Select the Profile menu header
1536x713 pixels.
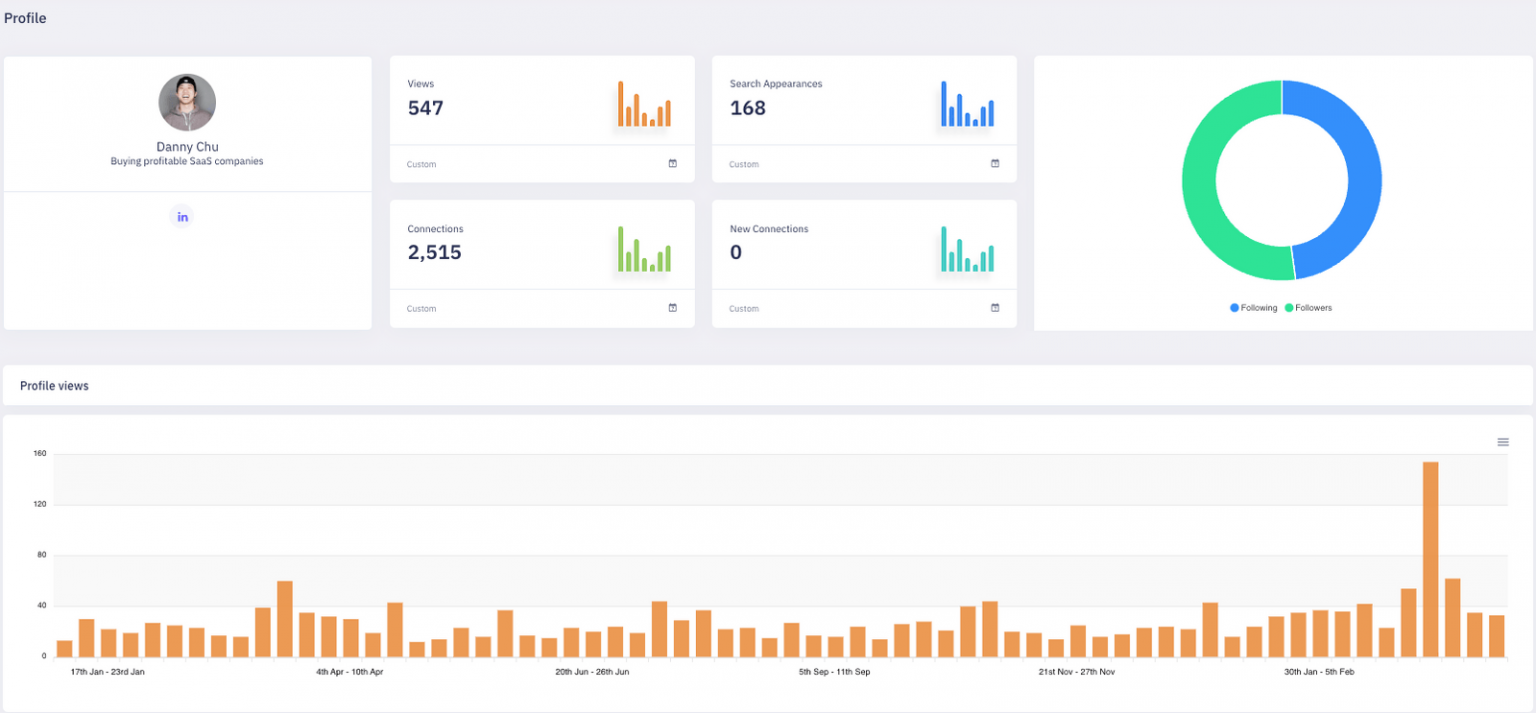click(24, 17)
